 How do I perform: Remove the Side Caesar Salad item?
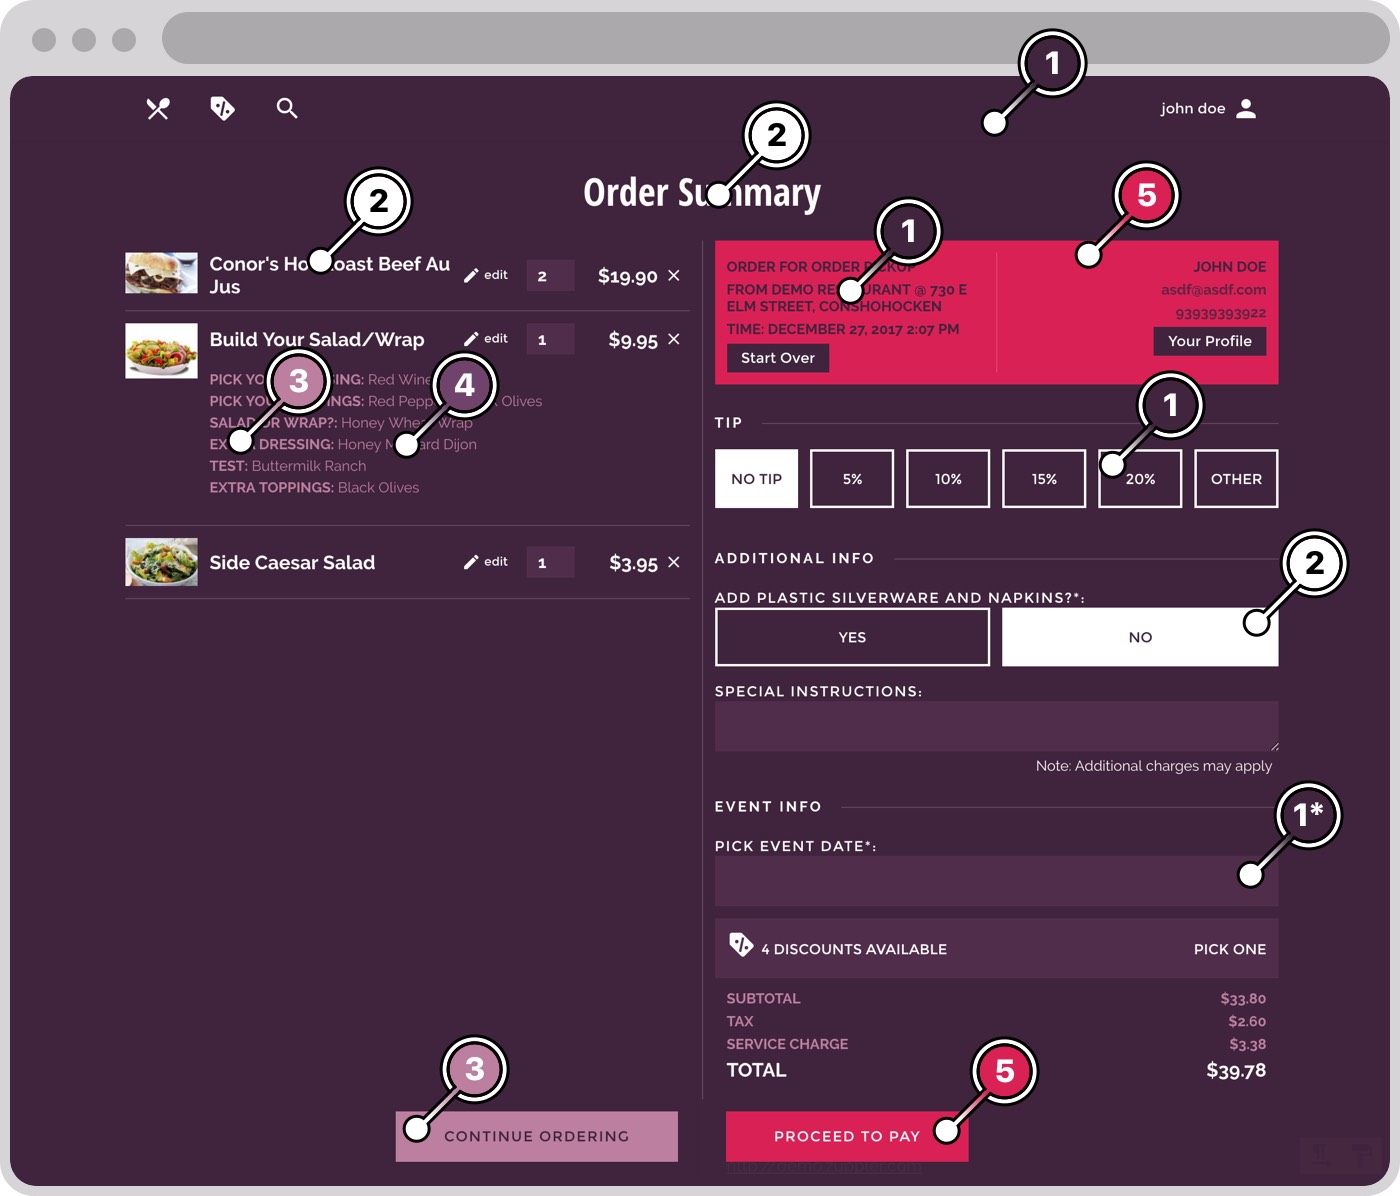pos(674,563)
